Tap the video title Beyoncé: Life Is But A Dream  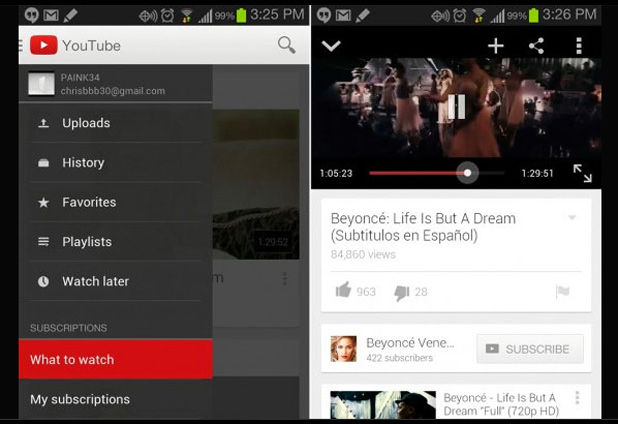(x=423, y=227)
